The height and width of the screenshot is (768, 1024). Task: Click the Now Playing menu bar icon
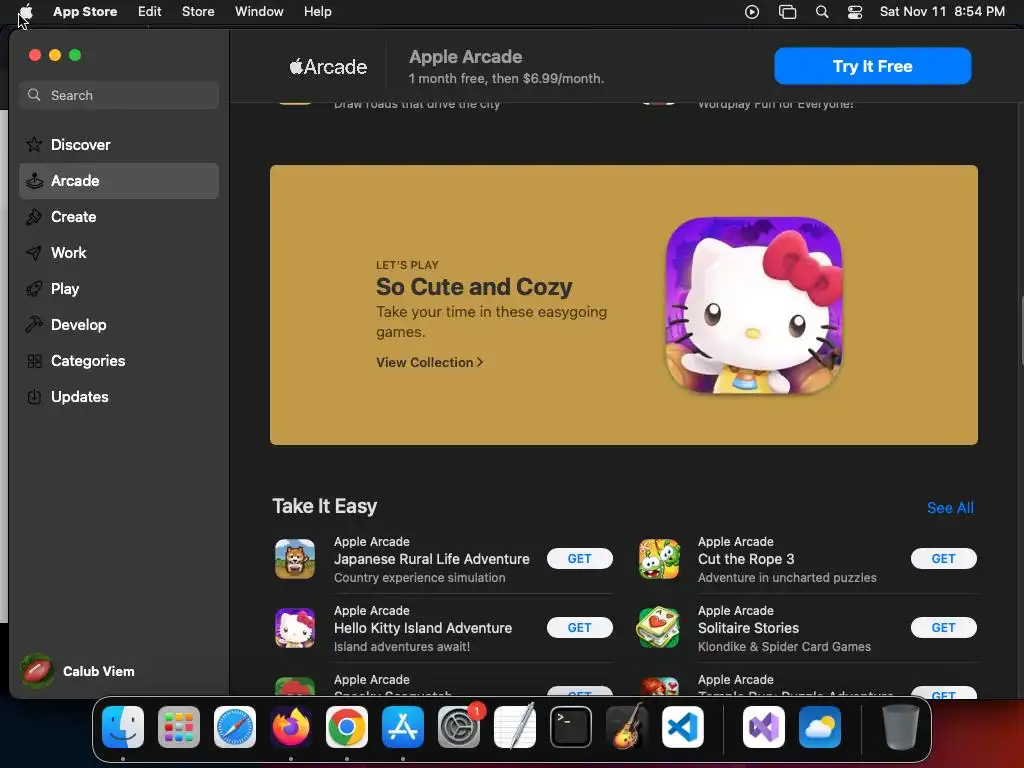(752, 12)
